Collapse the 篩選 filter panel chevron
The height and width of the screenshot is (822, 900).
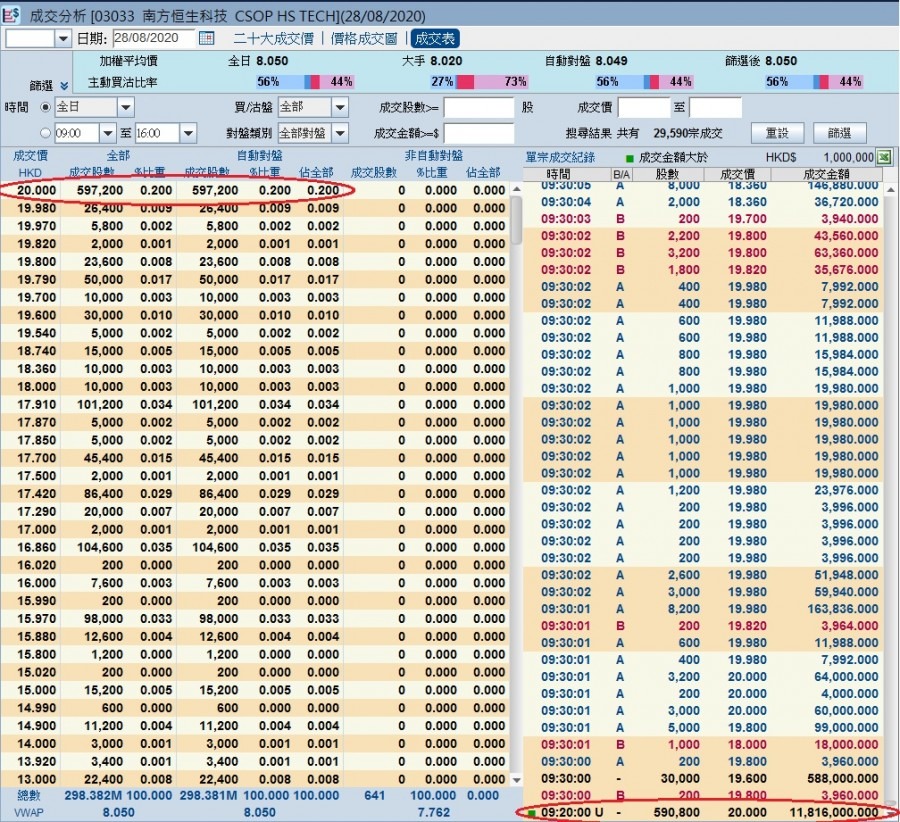(x=64, y=86)
